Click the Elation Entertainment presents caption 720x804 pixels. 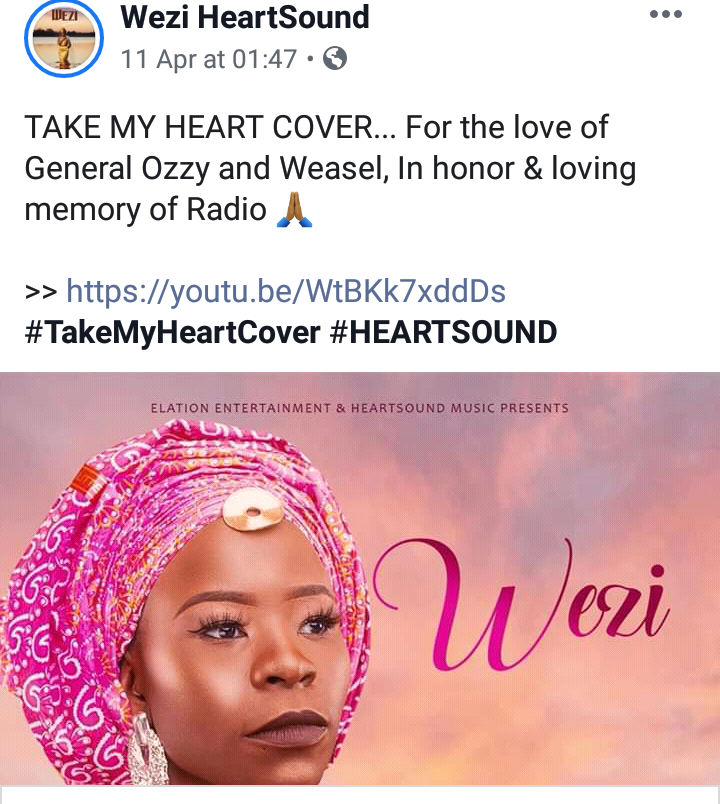click(359, 408)
